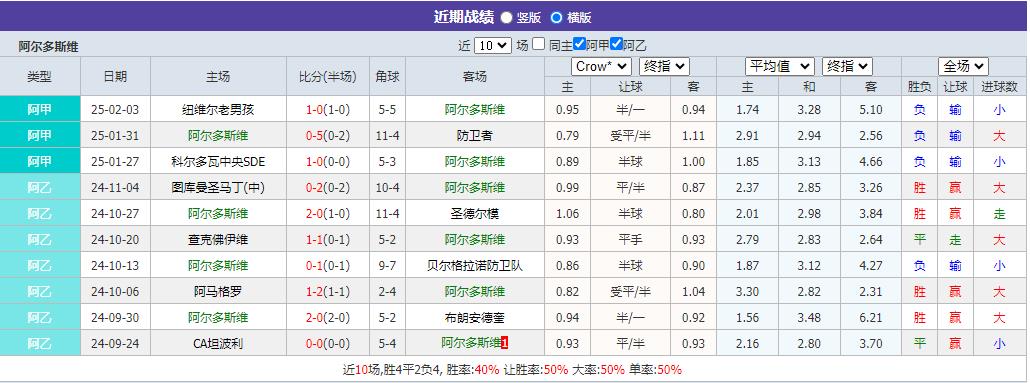Click corner count 9-7
Image resolution: width=1030 pixels, height=383 pixels.
[x=387, y=266]
